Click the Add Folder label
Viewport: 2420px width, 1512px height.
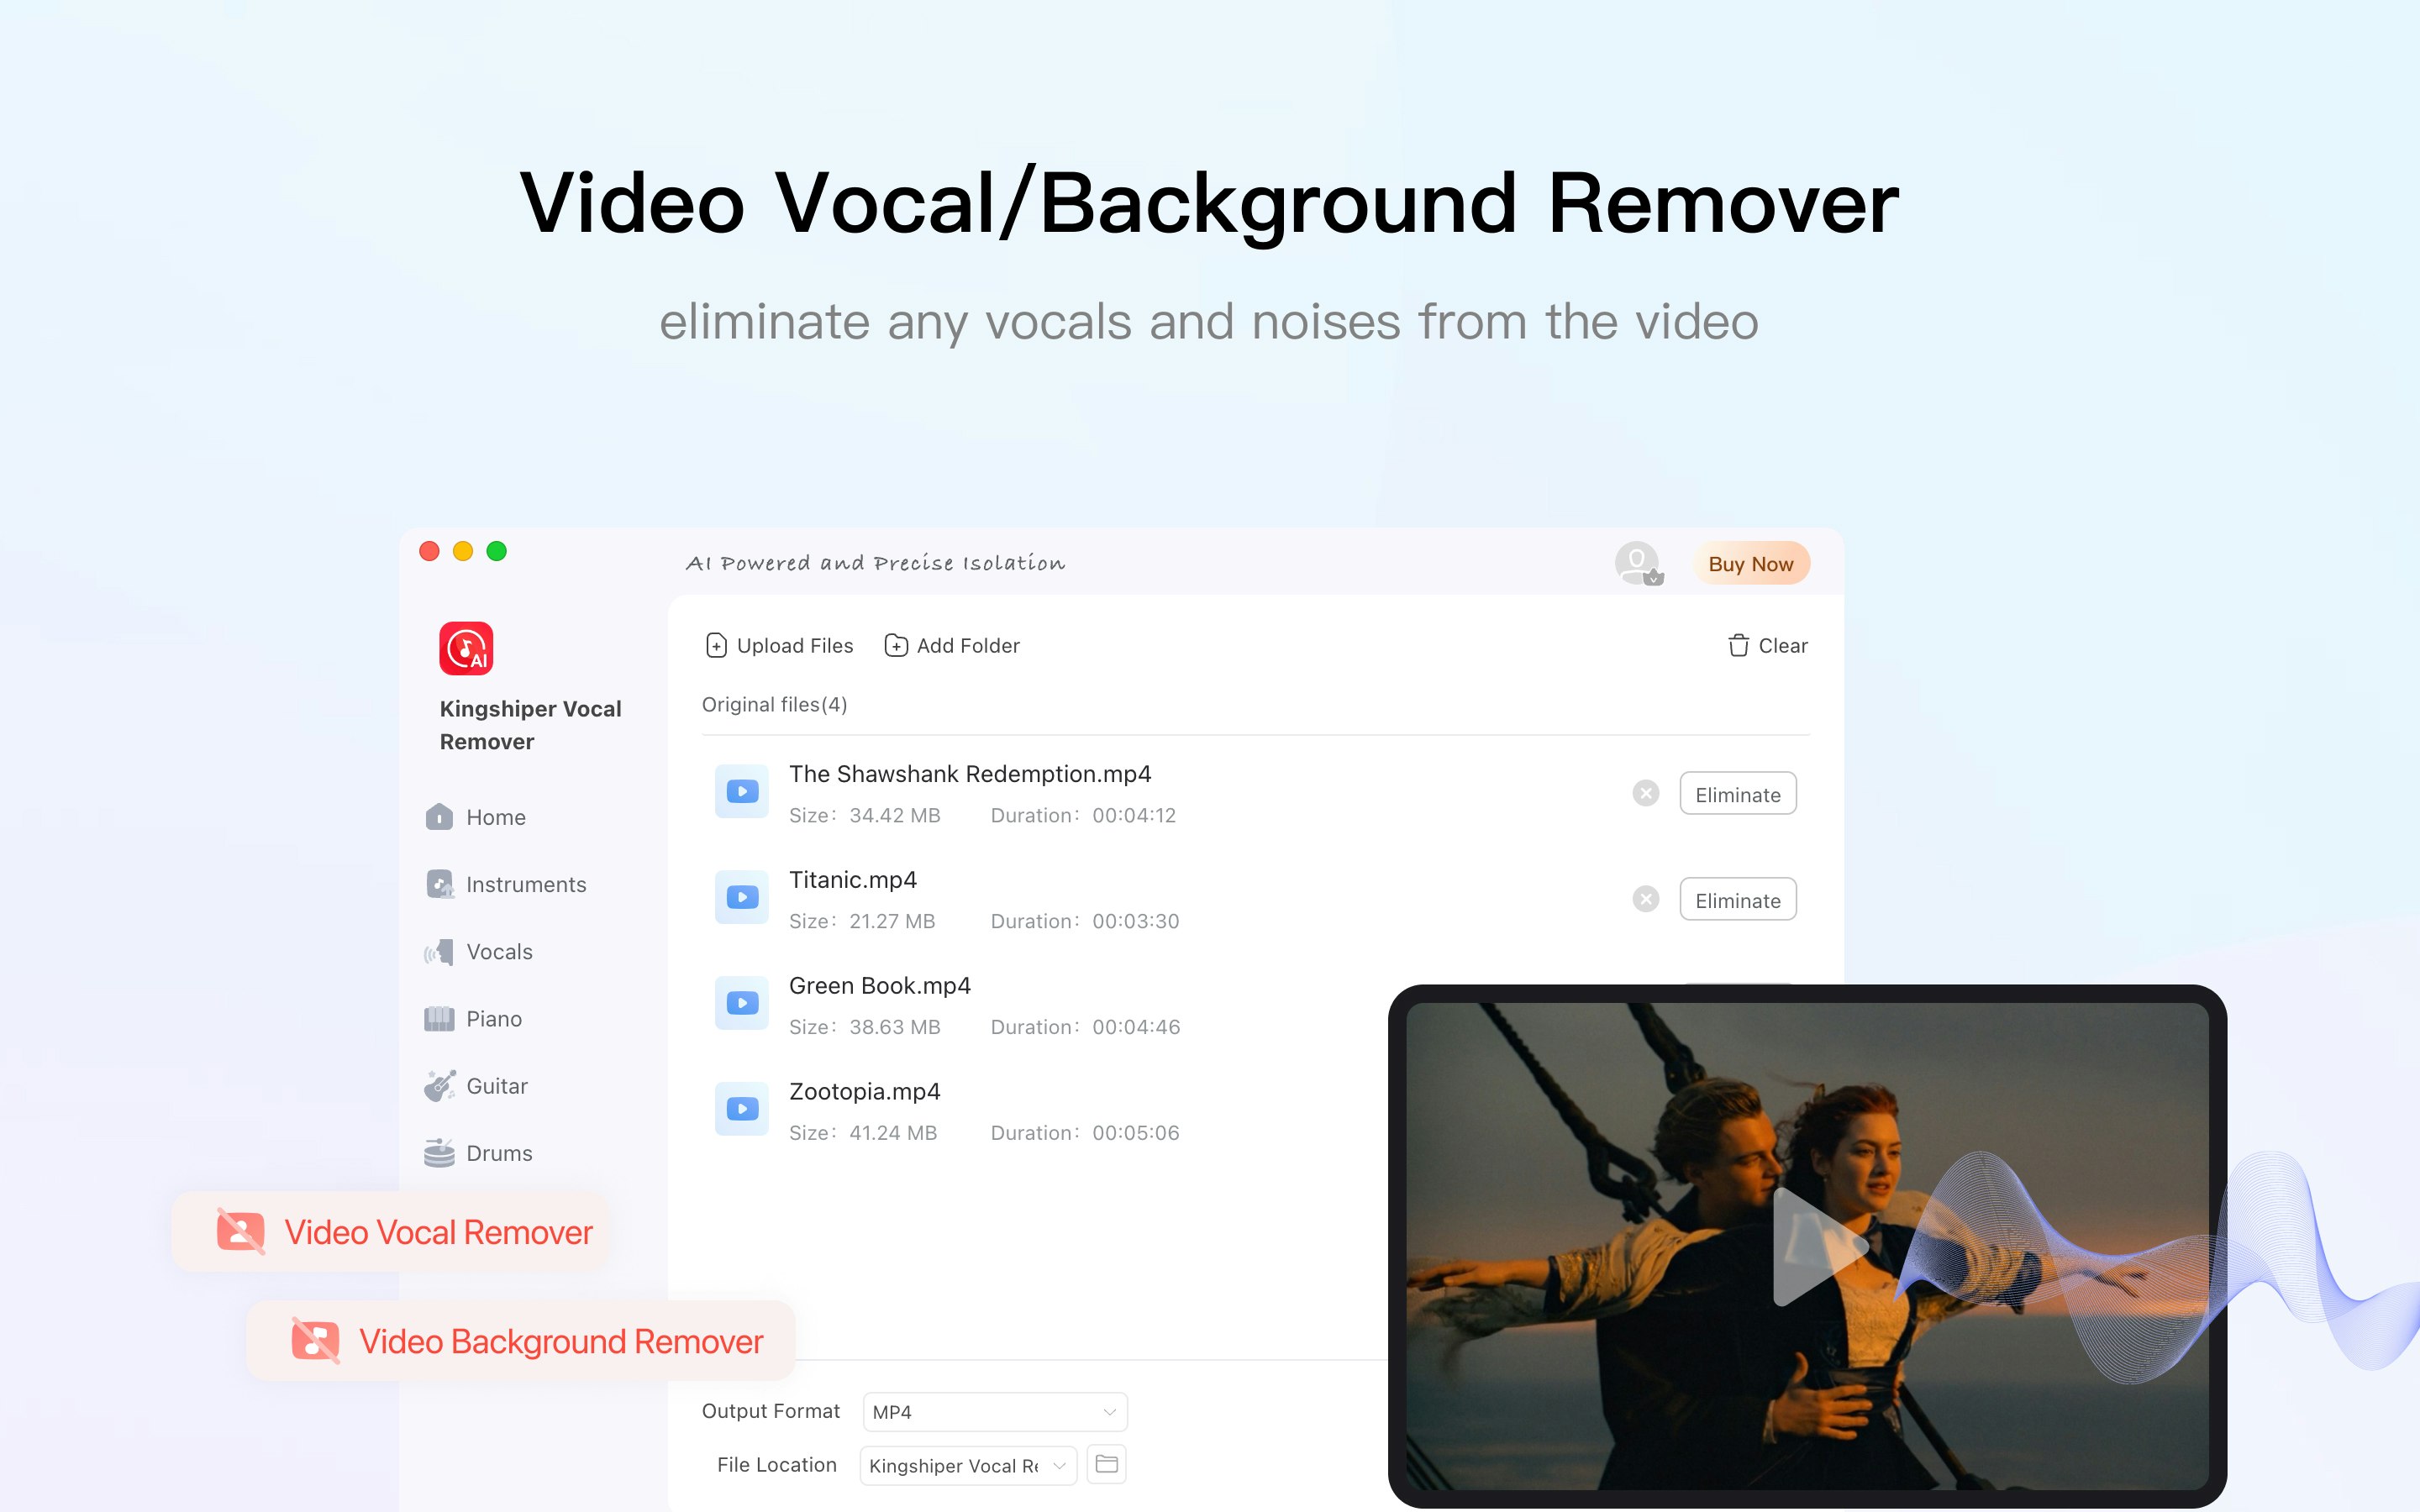tap(968, 645)
